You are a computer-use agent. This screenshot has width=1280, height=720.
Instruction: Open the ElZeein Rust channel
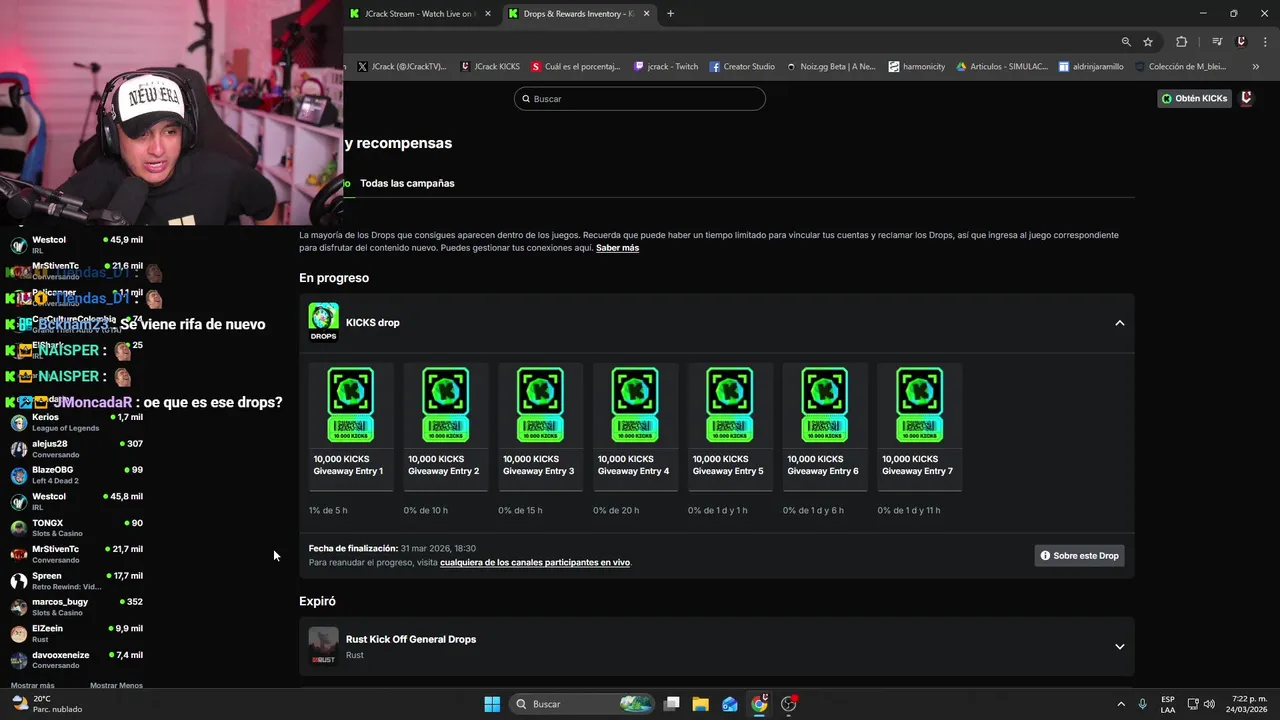pos(77,634)
